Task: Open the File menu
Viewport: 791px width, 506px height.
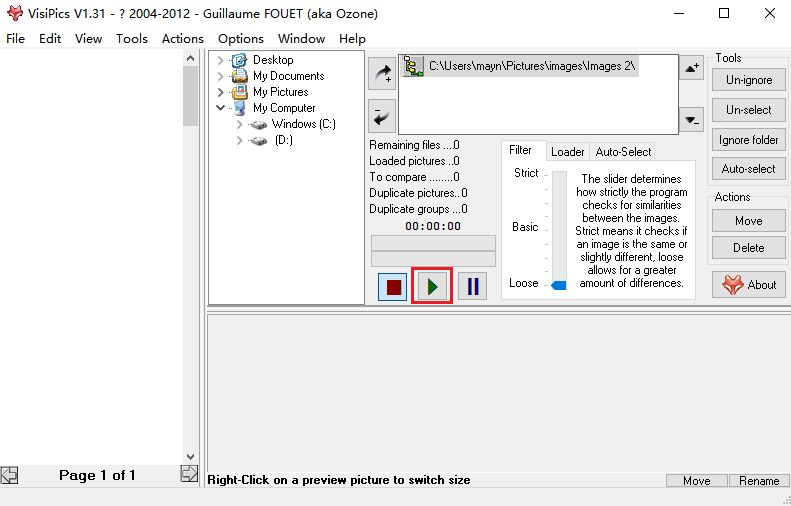Action: click(x=16, y=39)
